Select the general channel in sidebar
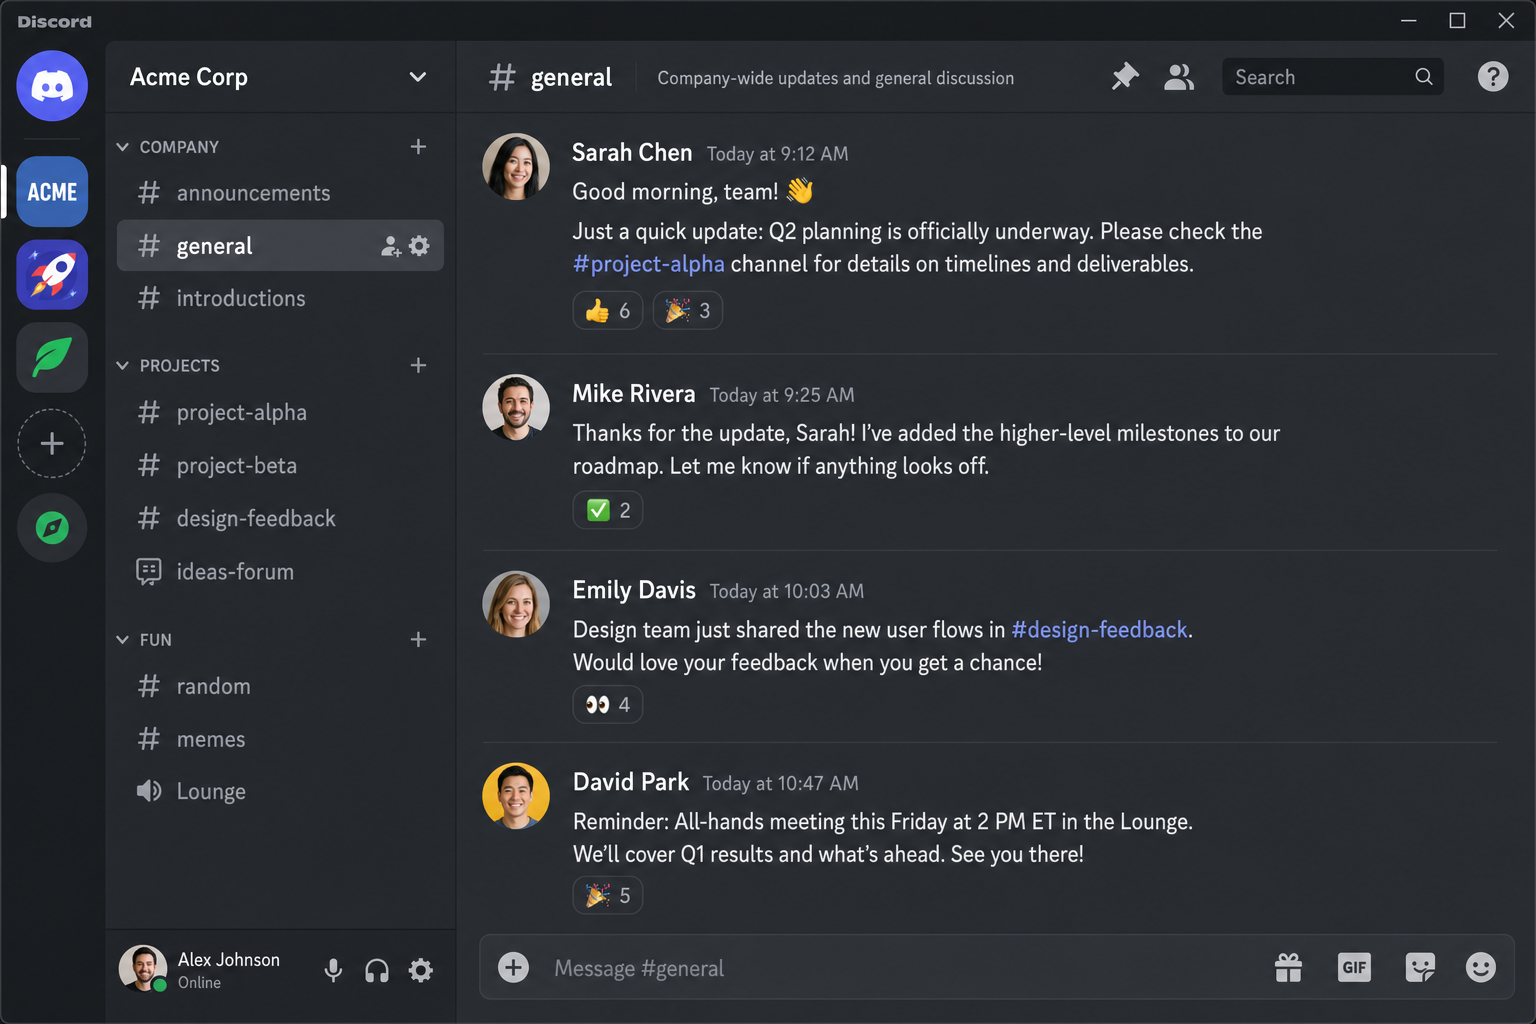Viewport: 1536px width, 1024px height. click(x=280, y=246)
